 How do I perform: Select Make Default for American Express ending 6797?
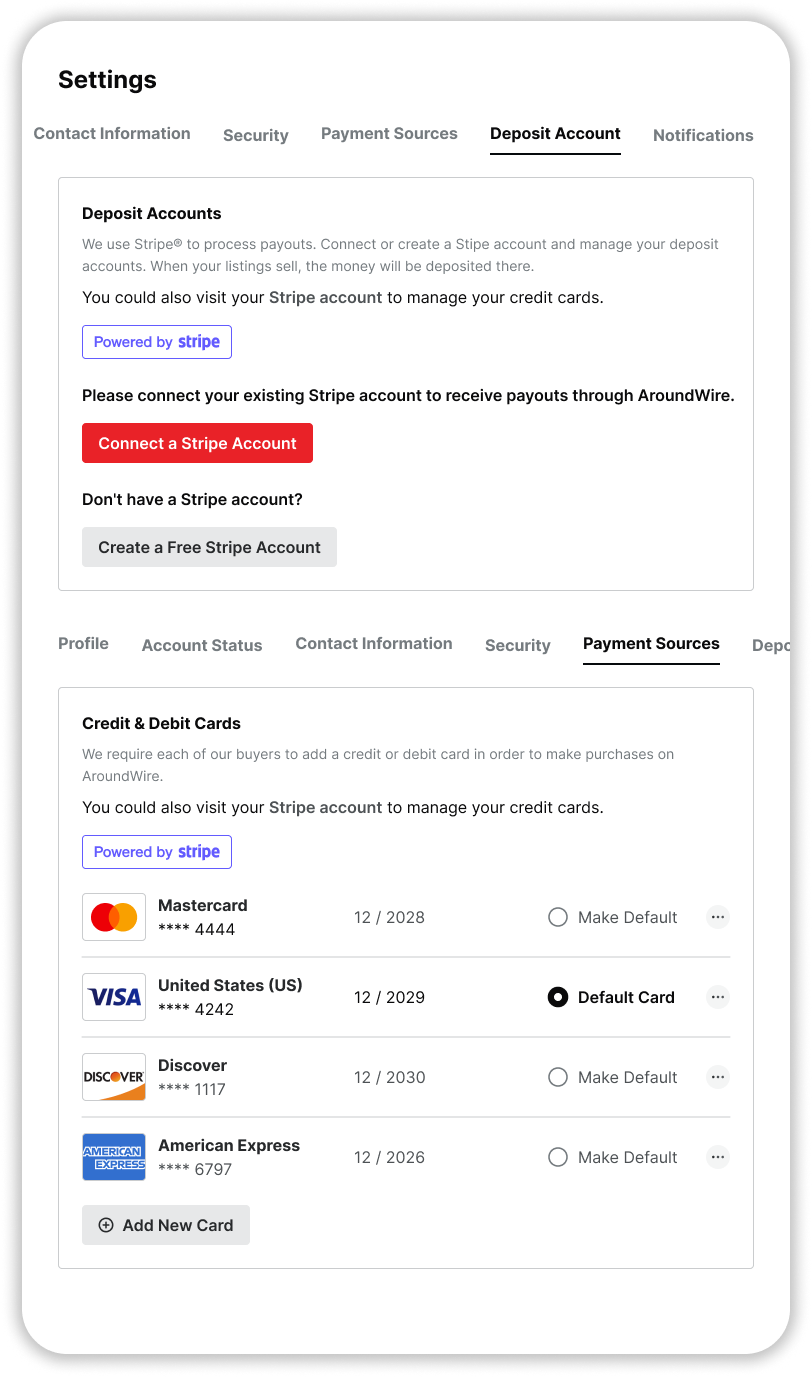click(x=557, y=1156)
